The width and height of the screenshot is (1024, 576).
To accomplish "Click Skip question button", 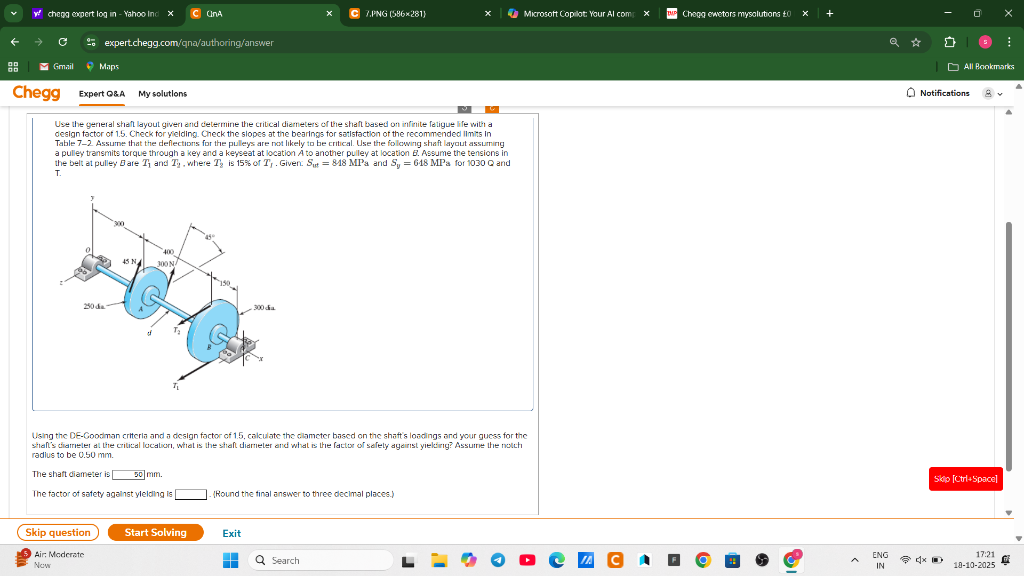I will [x=58, y=532].
